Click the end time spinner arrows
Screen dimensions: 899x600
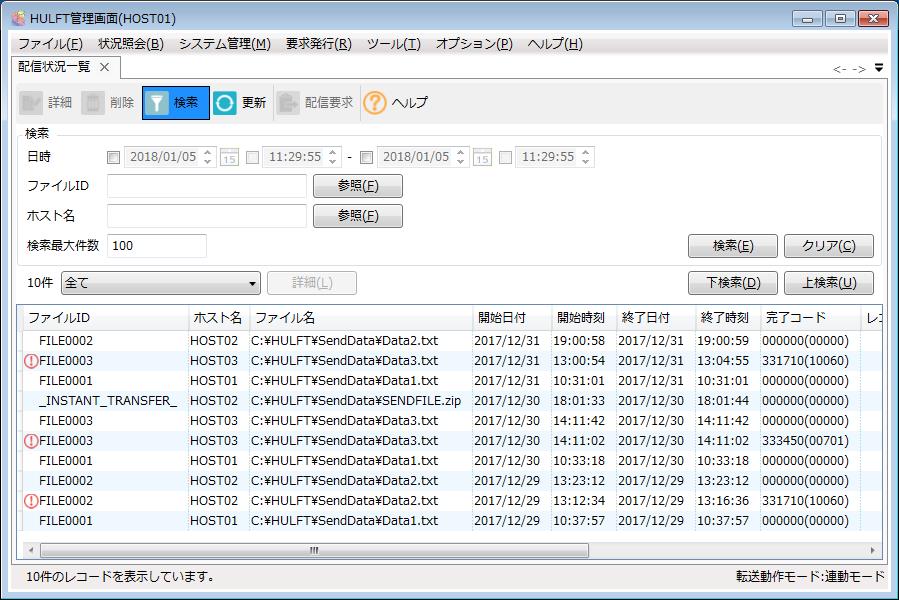pos(585,157)
